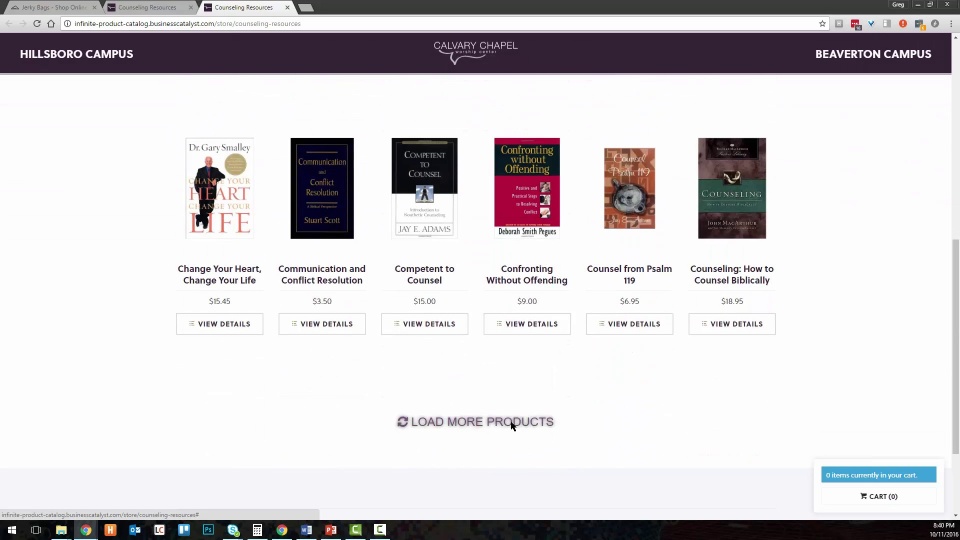This screenshot has height=540, width=960.
Task: Open Outlook from the taskbar
Action: [x=135, y=530]
